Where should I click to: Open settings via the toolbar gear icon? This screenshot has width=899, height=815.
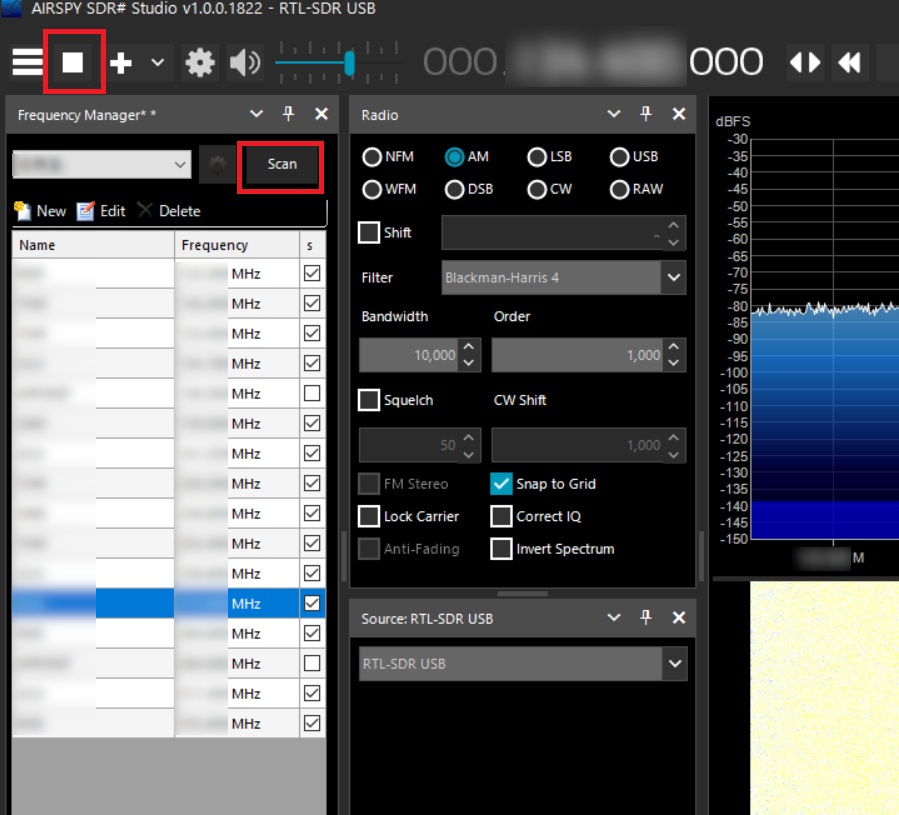pyautogui.click(x=200, y=62)
